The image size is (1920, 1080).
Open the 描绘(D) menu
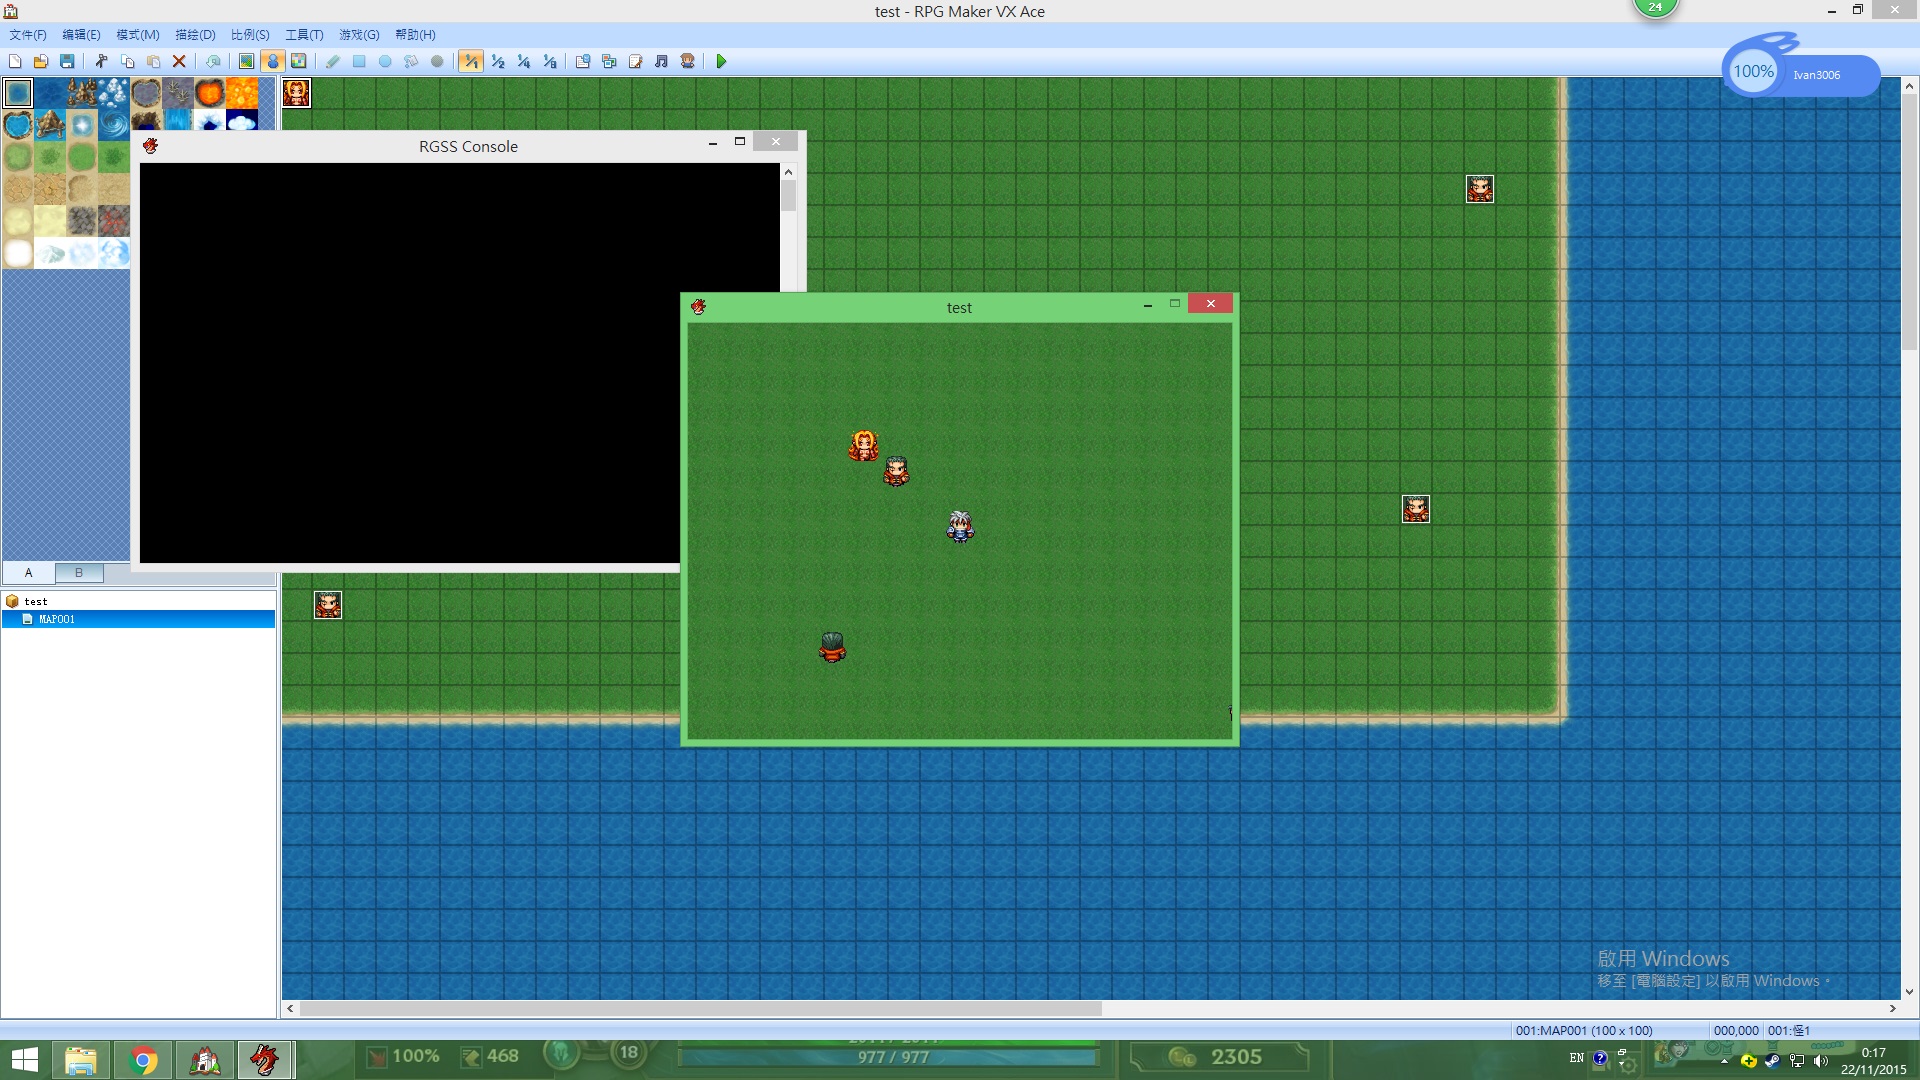(x=195, y=35)
